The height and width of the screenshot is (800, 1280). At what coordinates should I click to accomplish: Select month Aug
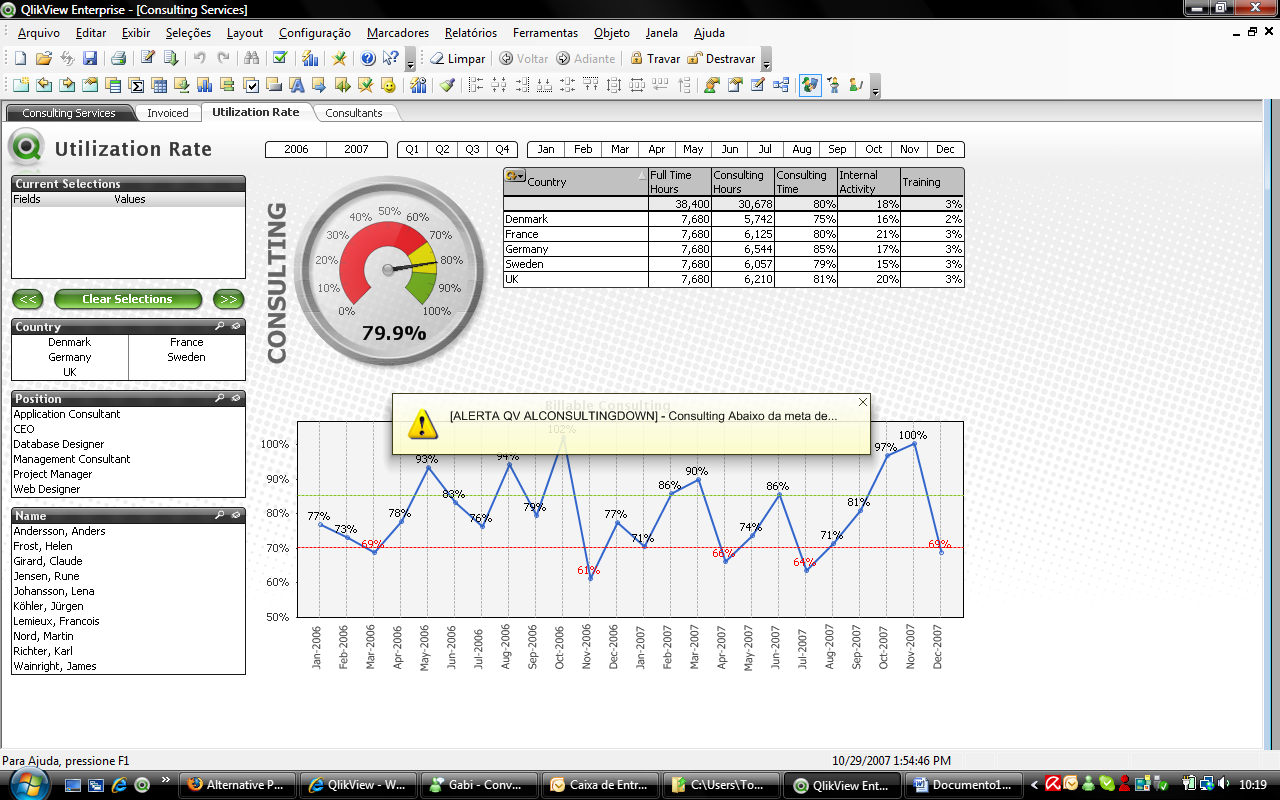tap(802, 149)
